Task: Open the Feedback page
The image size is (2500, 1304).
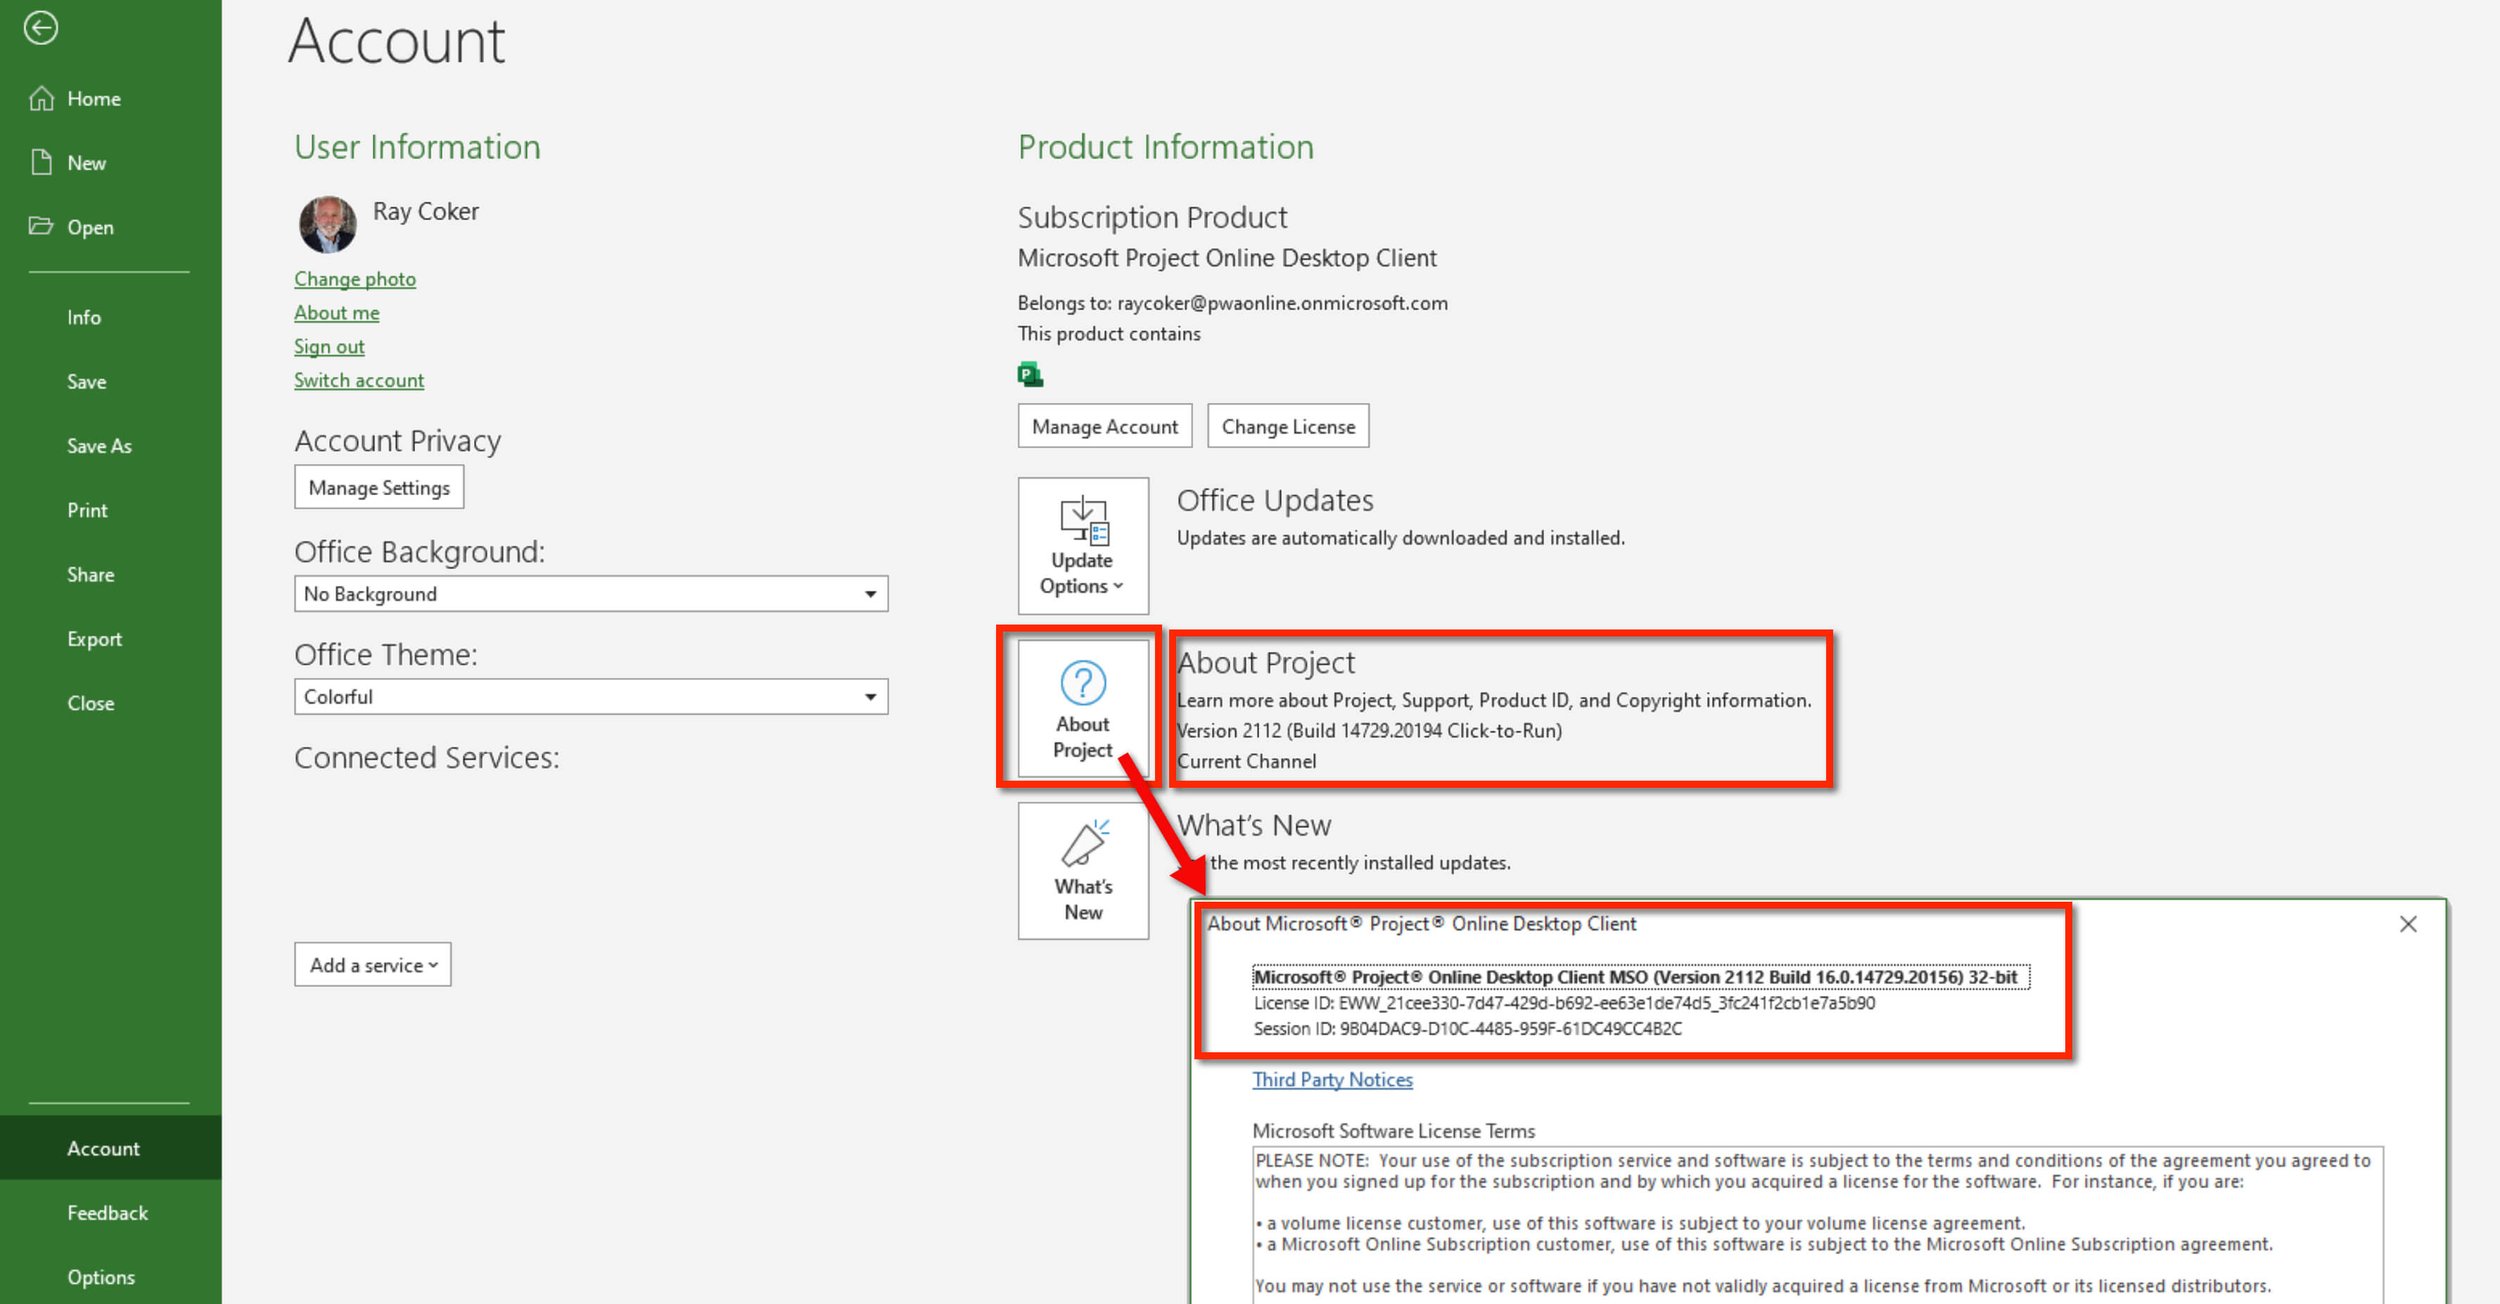Action: [107, 1212]
